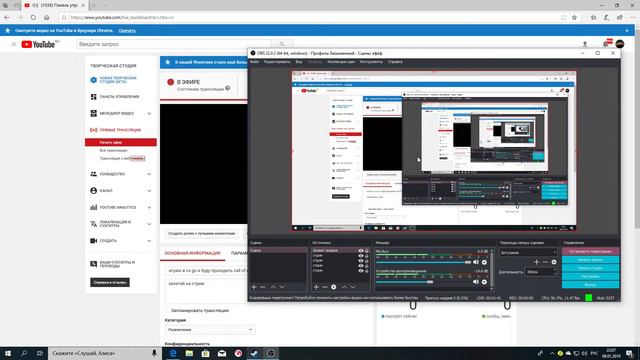Image resolution: width=640 pixels, height=360 pixels.
Task: Open the OBS Edit menu
Action: tap(277, 62)
